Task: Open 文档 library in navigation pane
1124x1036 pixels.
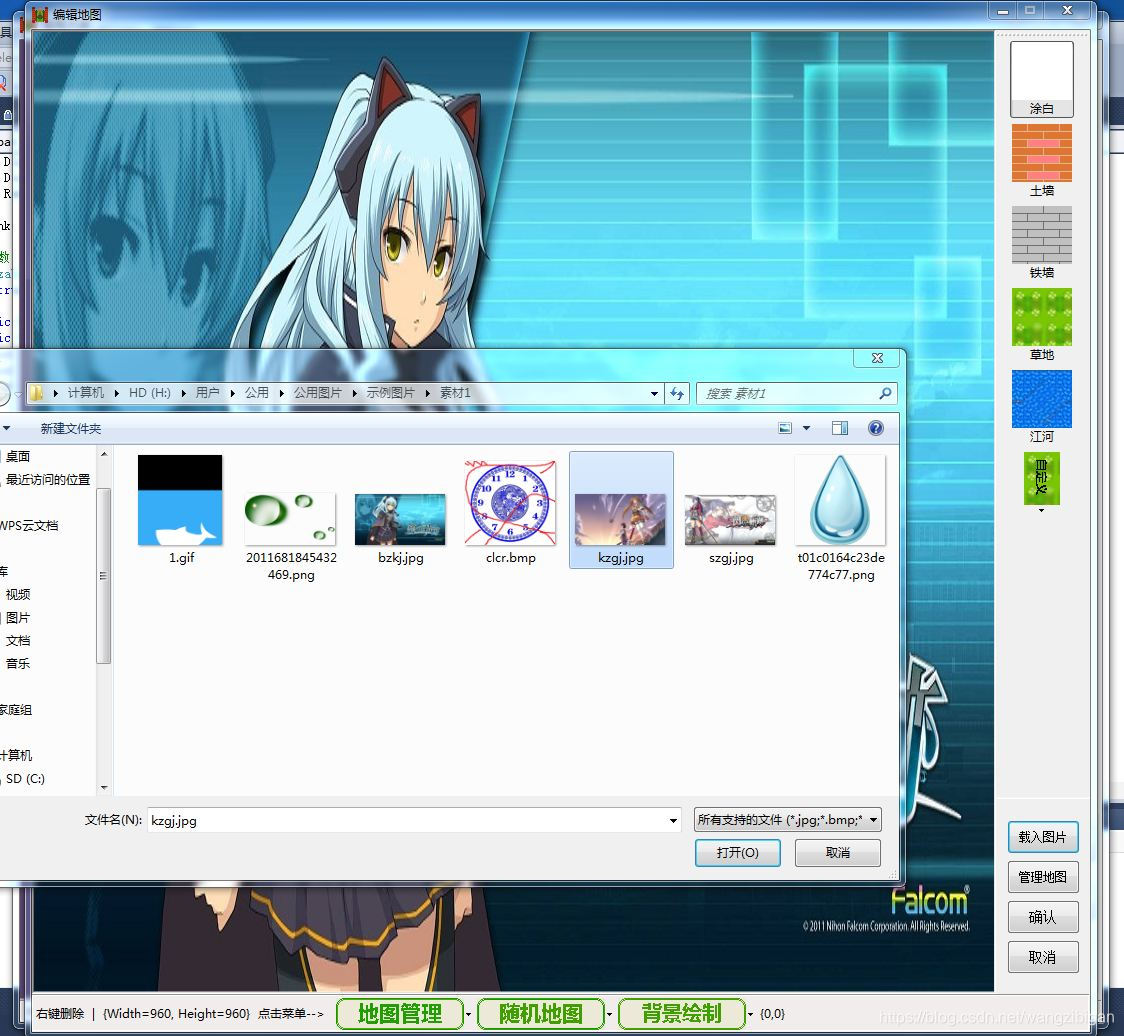Action: coord(18,640)
